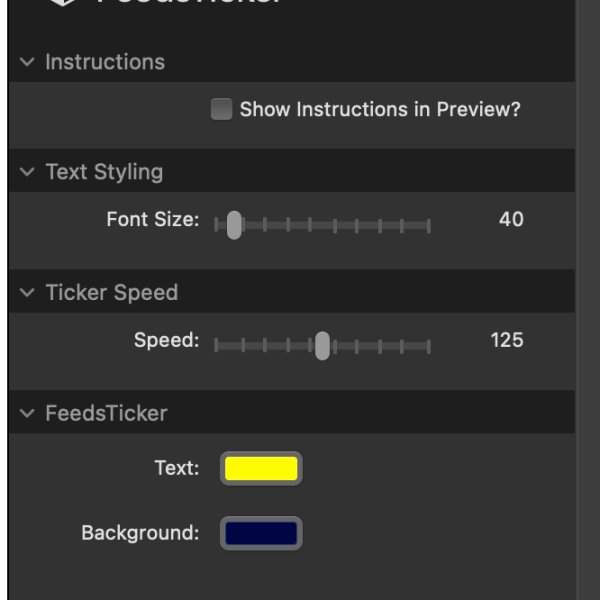The height and width of the screenshot is (600, 600).
Task: Click the Font Size slider handle
Action: coord(234,225)
